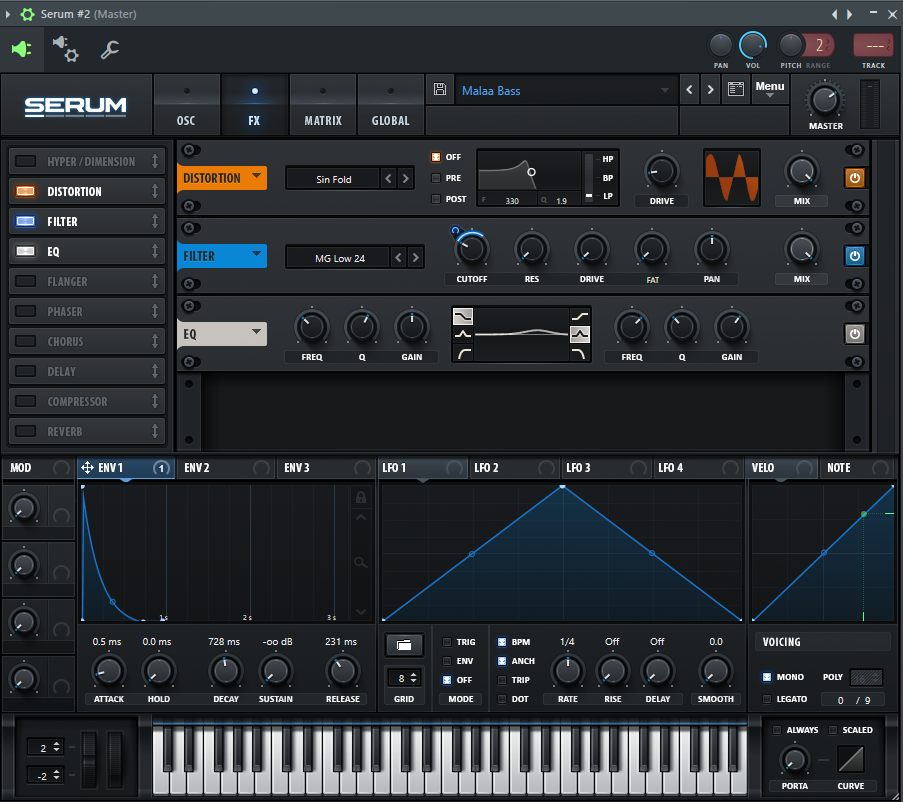
Task: Click the plugin speaker icon in FL wrapper
Action: [21, 50]
